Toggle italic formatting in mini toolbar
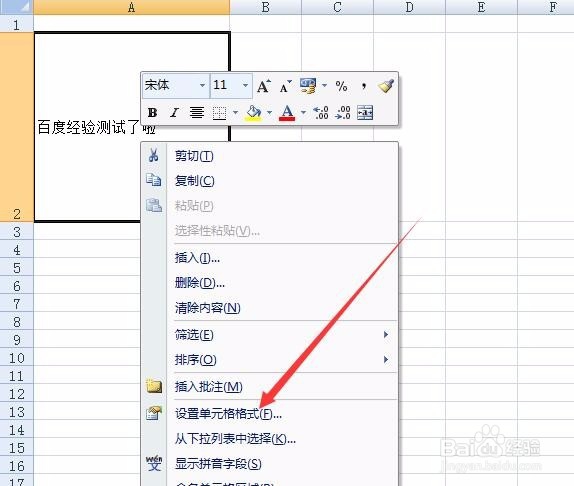 (174, 112)
